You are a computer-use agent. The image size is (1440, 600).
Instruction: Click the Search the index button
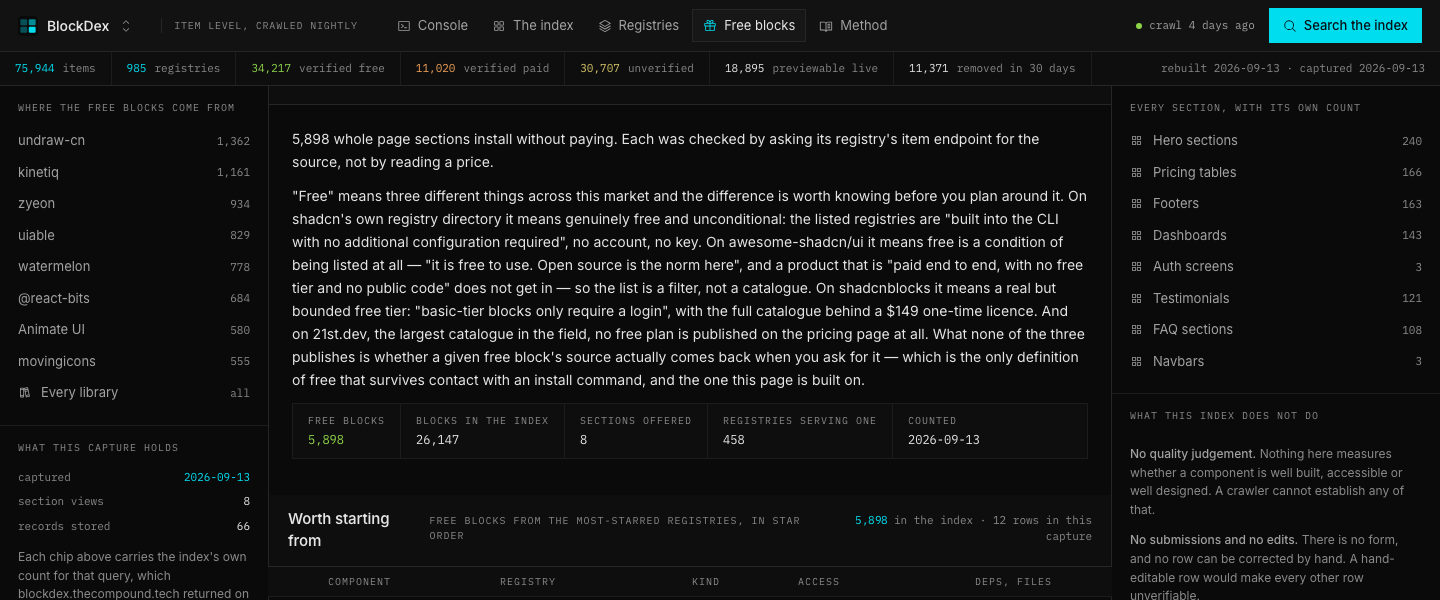pos(1345,26)
